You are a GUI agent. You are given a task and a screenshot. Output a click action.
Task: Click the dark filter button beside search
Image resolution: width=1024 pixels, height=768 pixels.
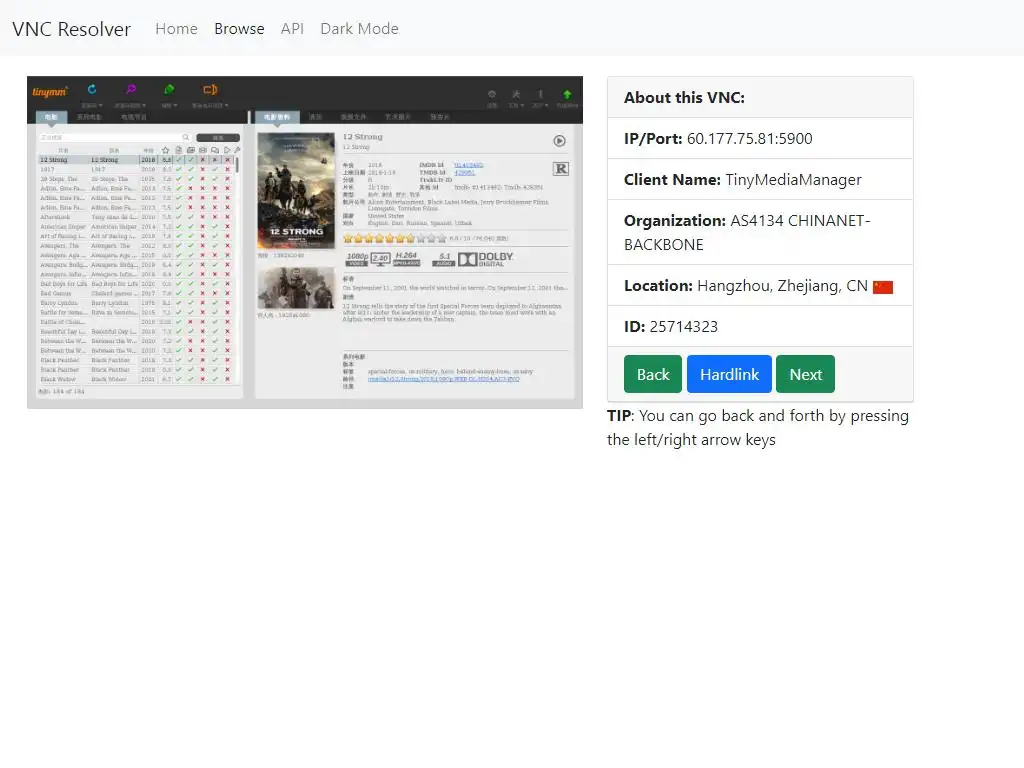[218, 138]
